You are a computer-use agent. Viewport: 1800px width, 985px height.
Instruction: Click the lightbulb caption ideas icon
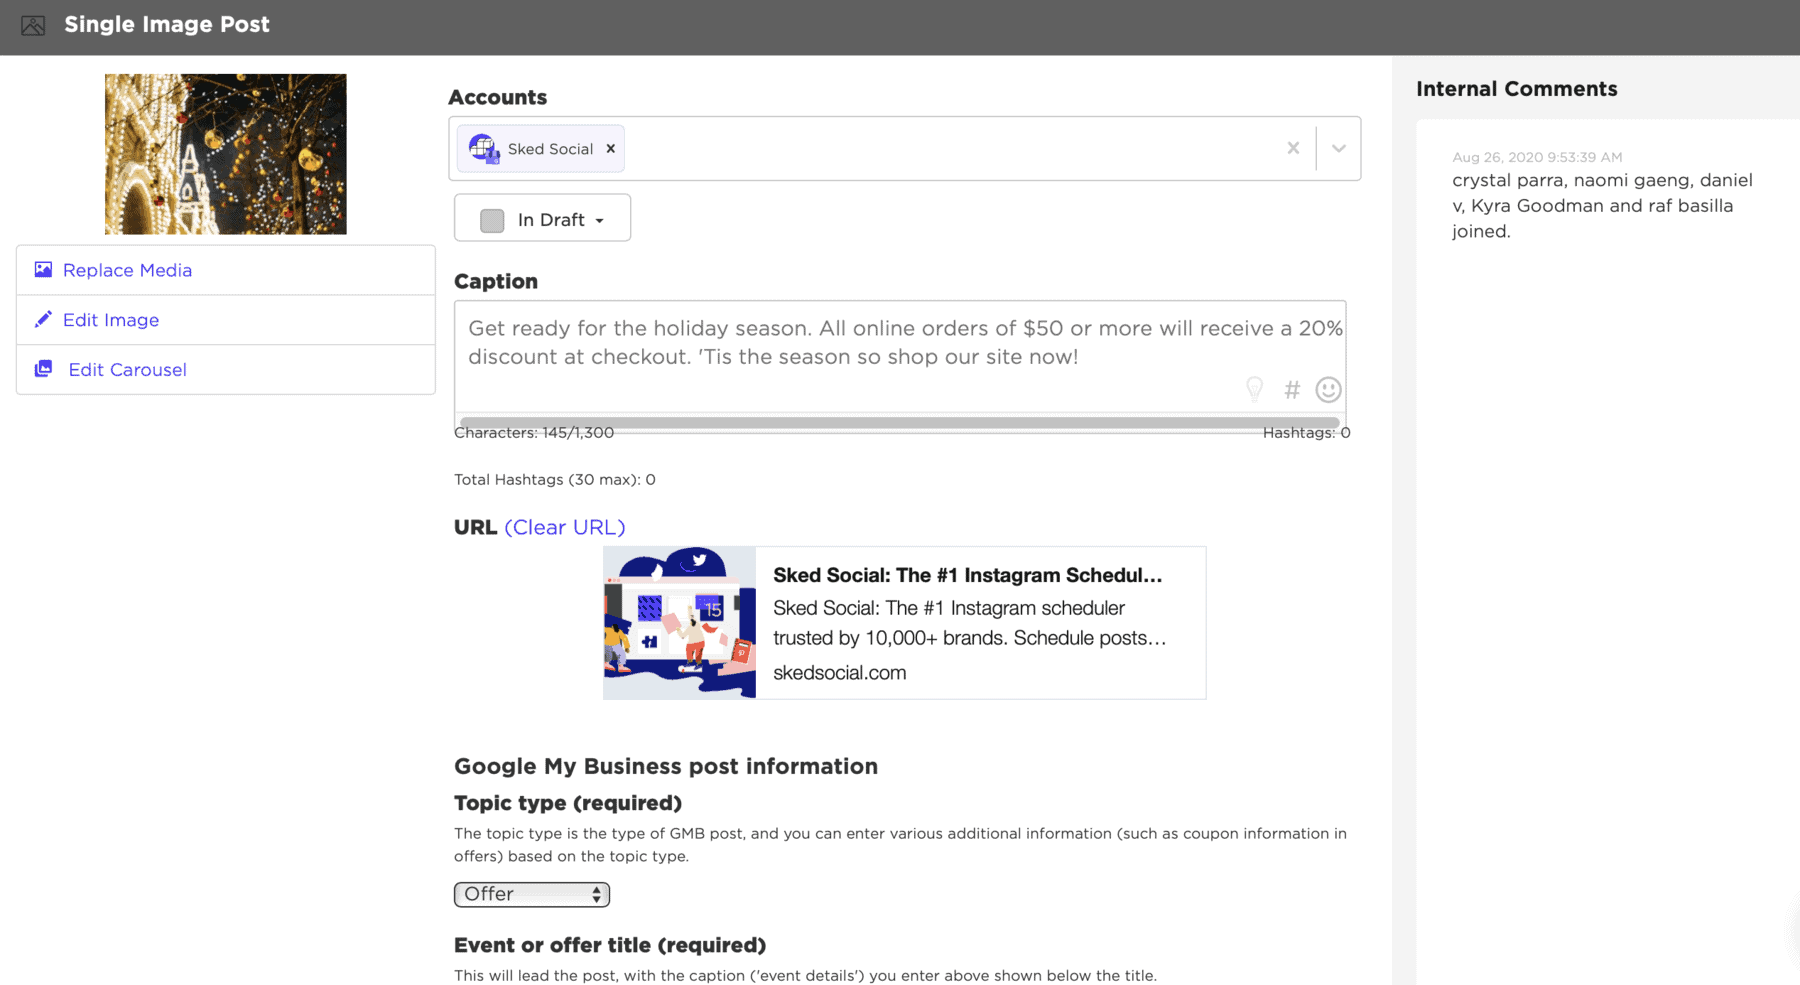[1254, 389]
